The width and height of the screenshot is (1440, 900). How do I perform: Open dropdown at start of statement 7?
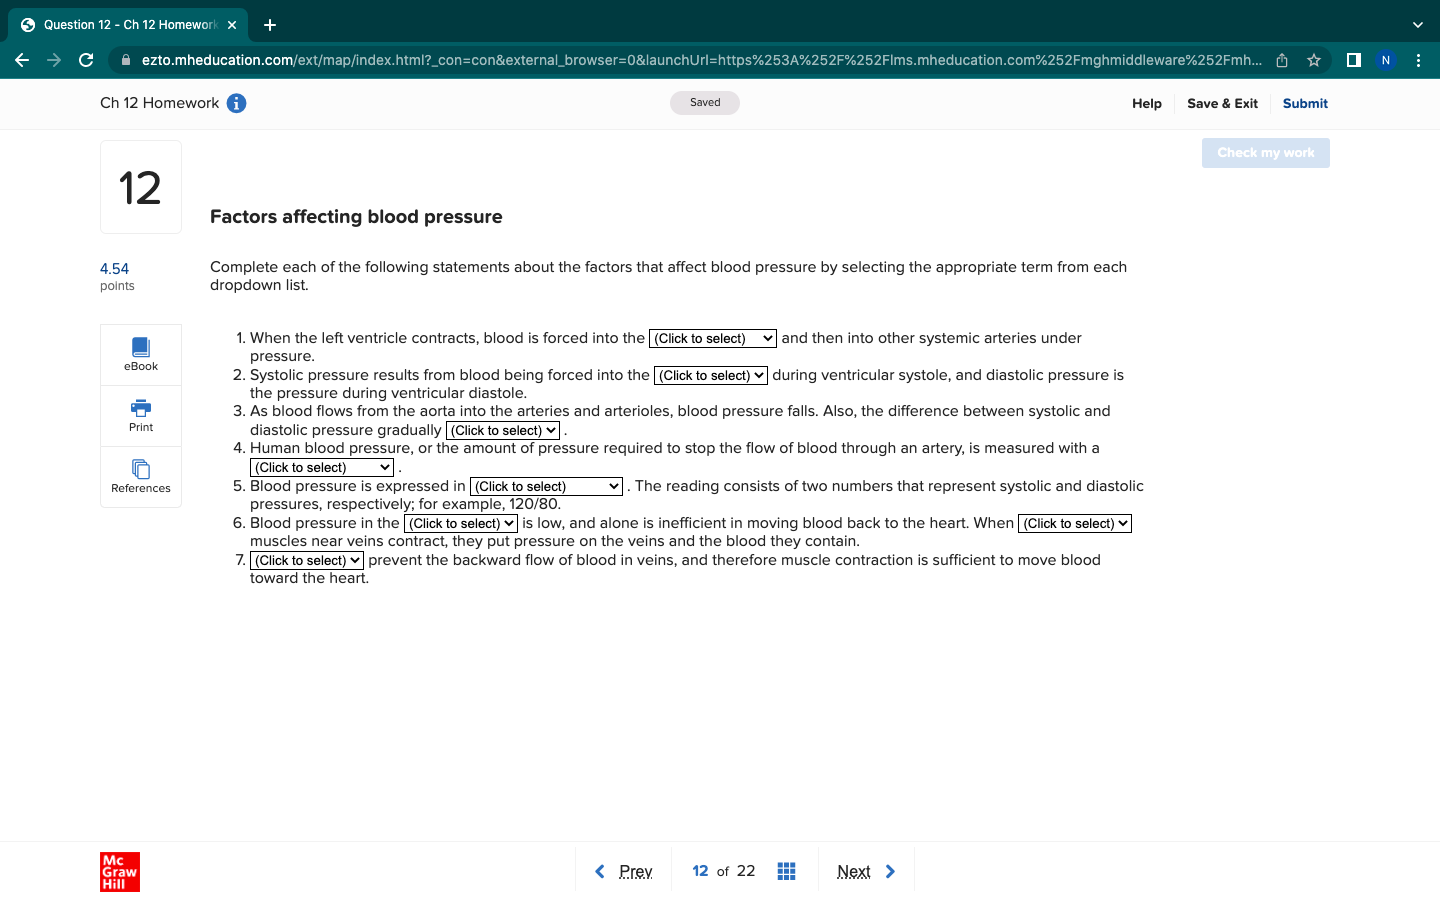point(307,561)
